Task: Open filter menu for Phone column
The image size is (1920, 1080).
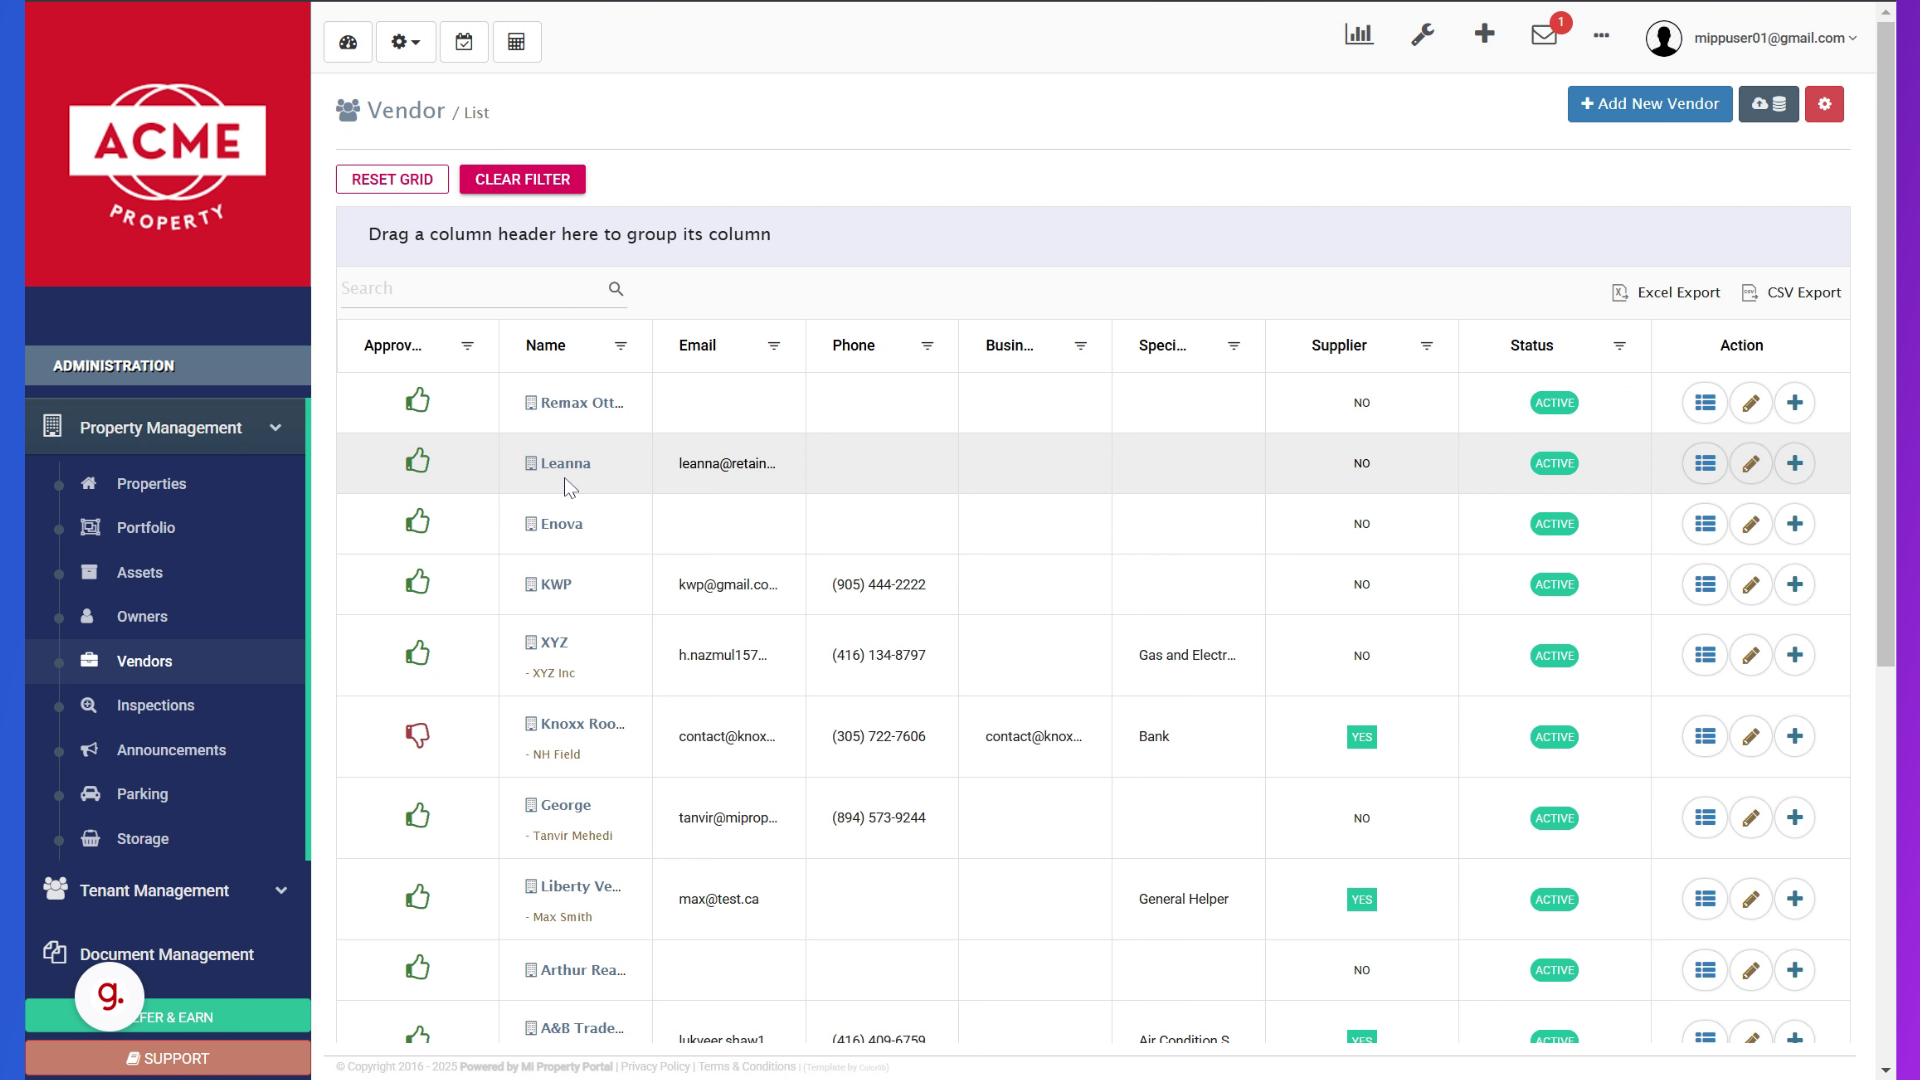Action: tap(927, 346)
